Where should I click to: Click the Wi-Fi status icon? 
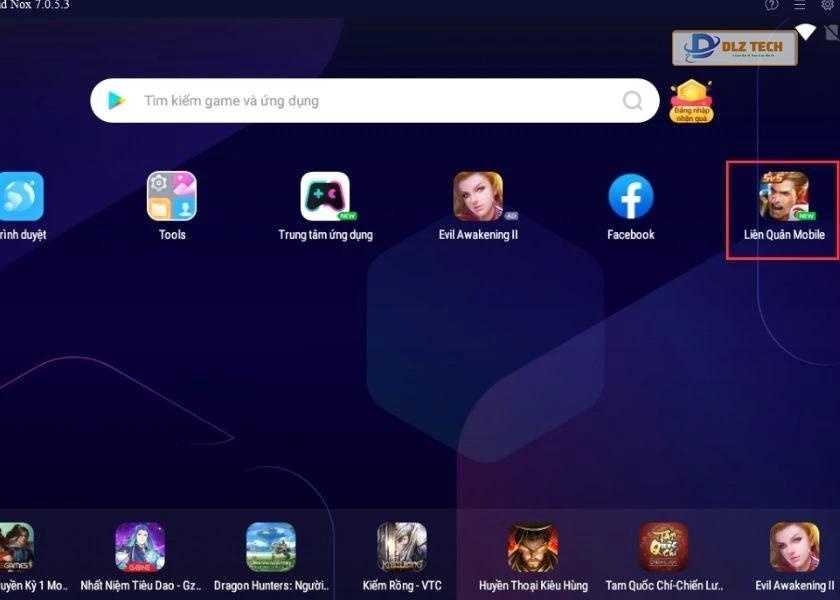pyautogui.click(x=805, y=34)
